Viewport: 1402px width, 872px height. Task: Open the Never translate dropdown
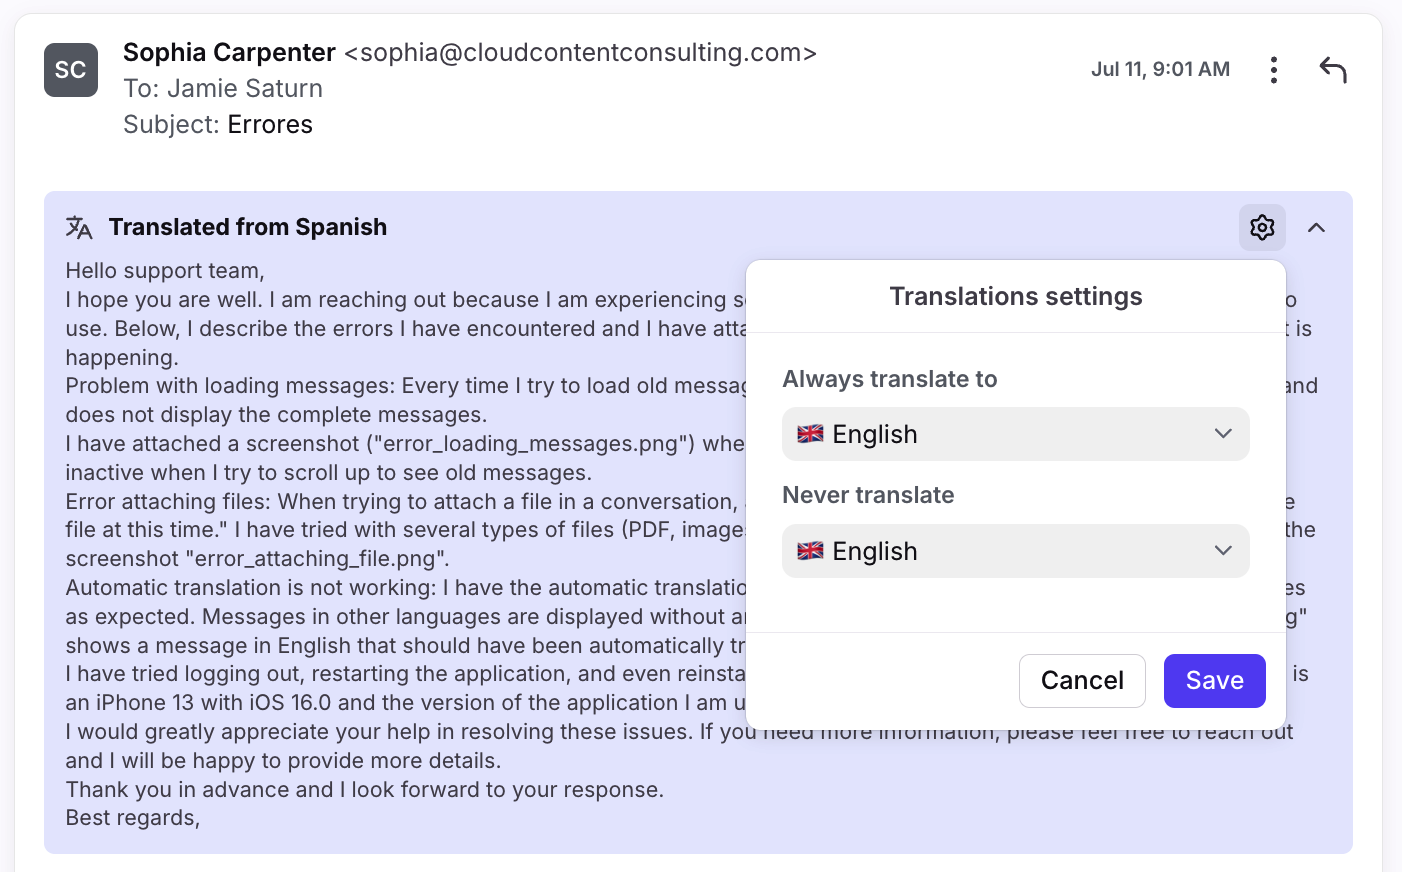(x=1015, y=551)
